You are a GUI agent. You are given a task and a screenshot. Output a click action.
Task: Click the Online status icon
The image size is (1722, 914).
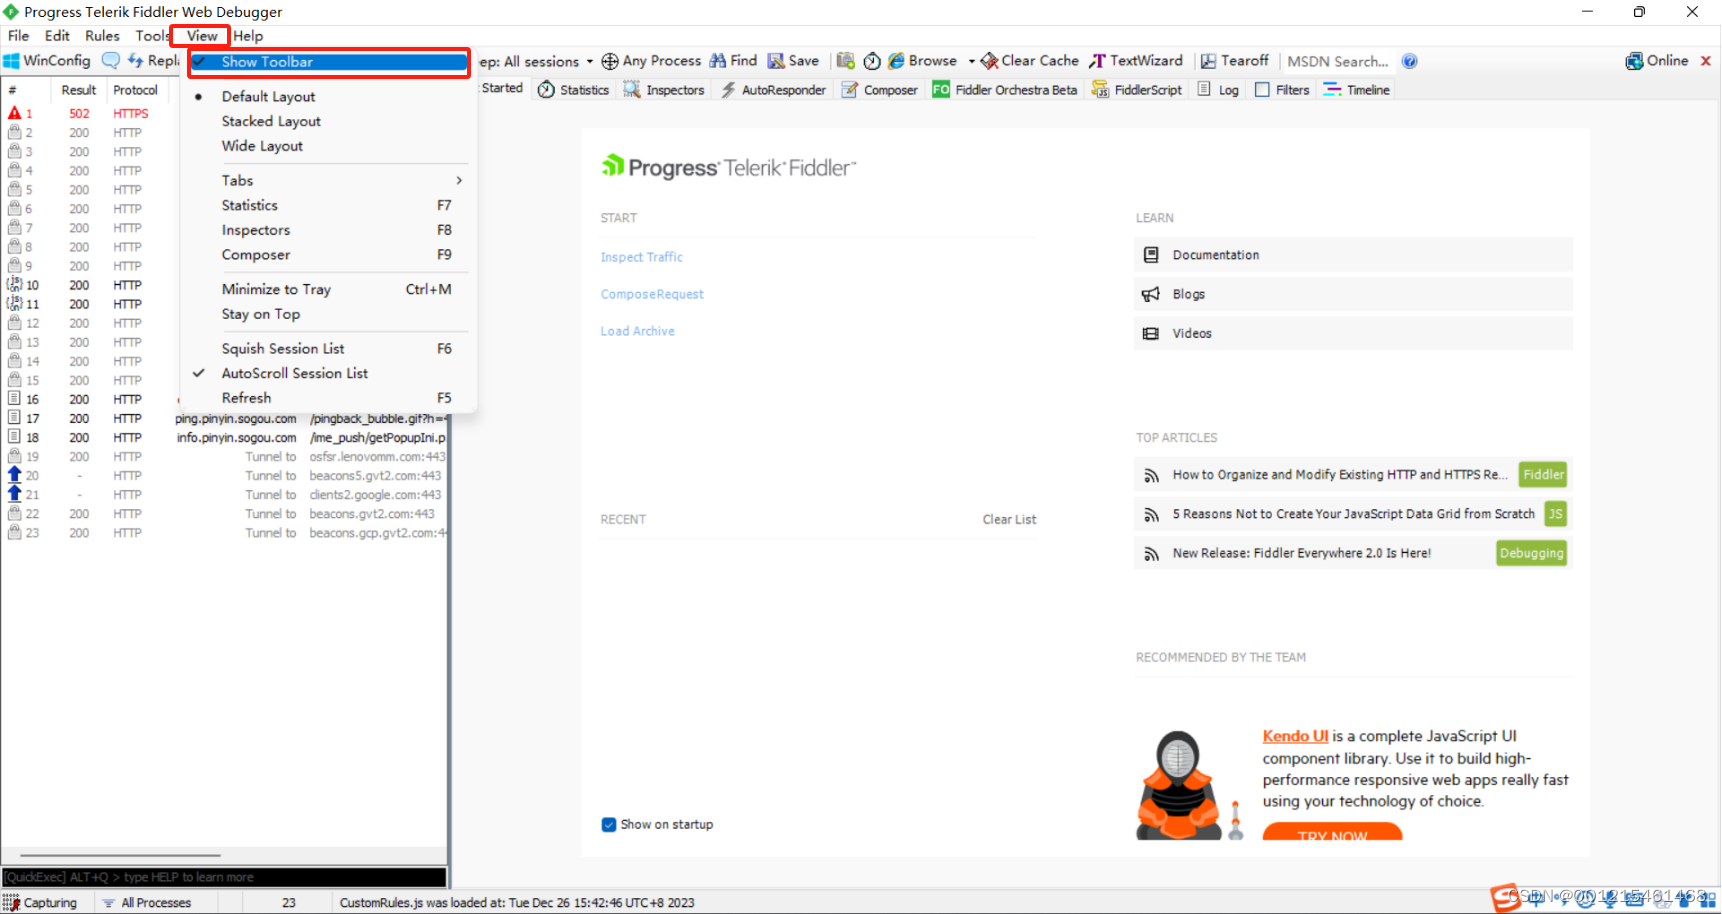pos(1634,61)
